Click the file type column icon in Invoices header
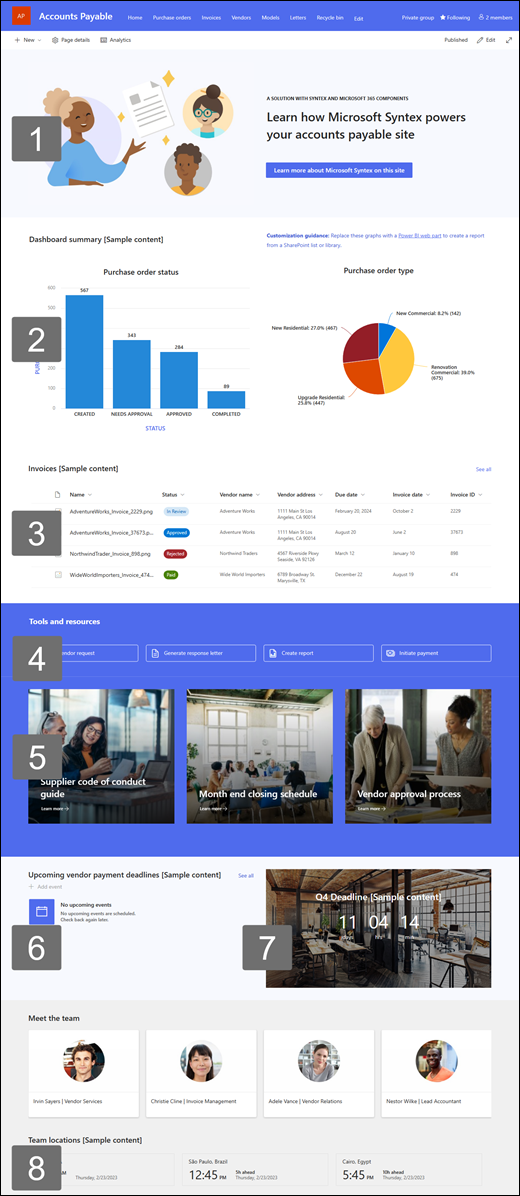 point(57,494)
